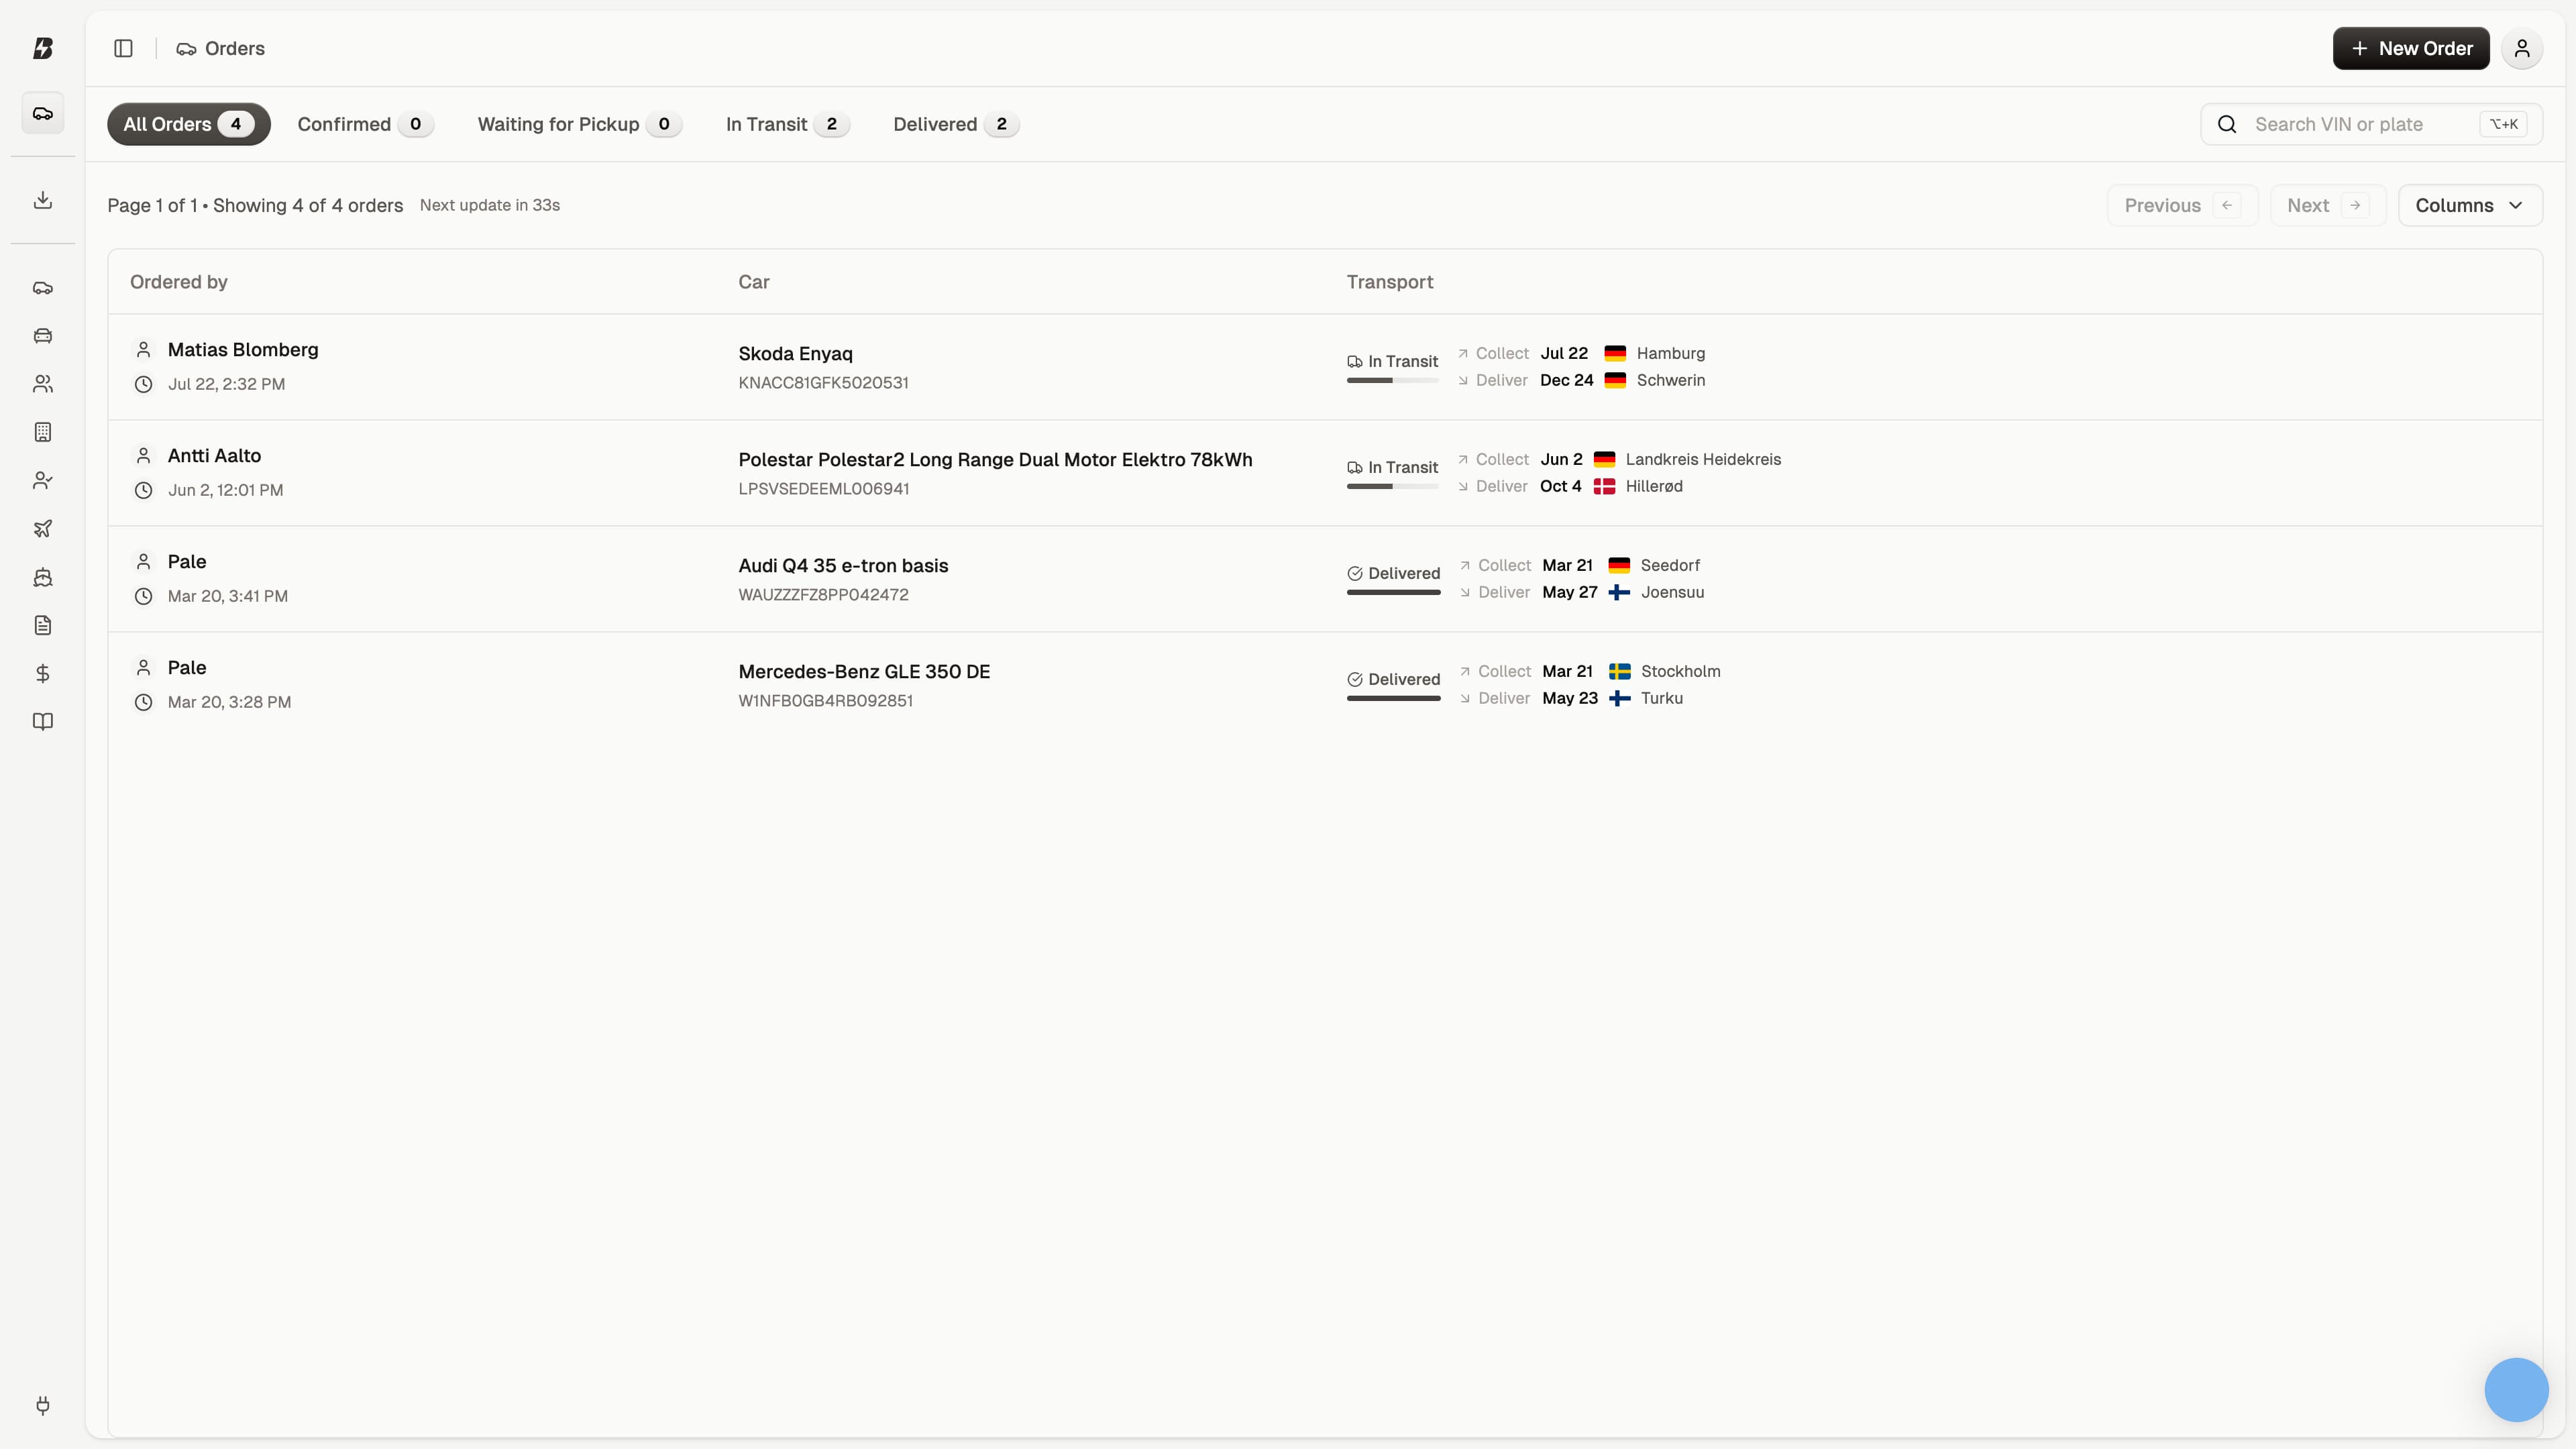Open the dollar sign billing icon

tap(42, 674)
